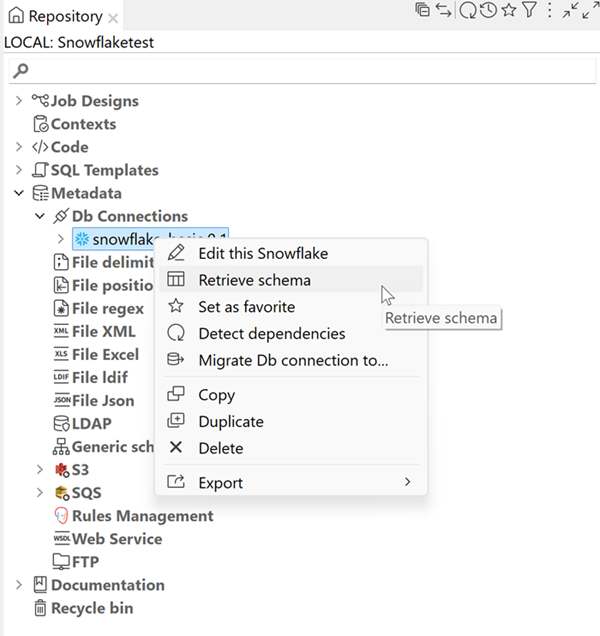The width and height of the screenshot is (600, 636).
Task: Choose Edit this Snowflake
Action: click(x=291, y=253)
